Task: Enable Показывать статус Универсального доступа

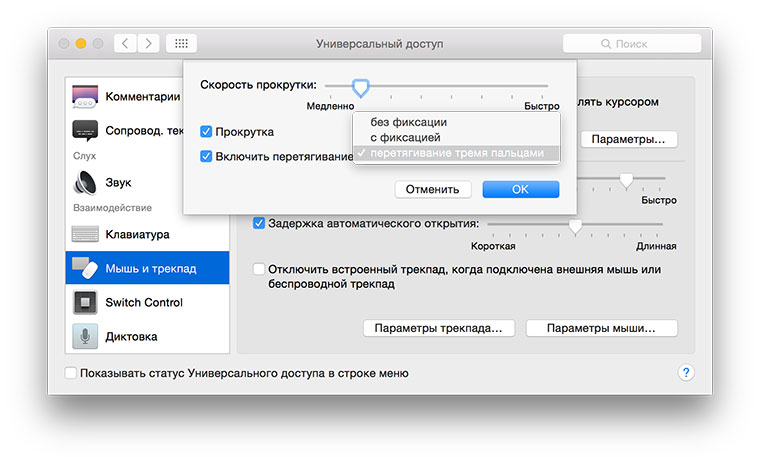Action: [71, 373]
